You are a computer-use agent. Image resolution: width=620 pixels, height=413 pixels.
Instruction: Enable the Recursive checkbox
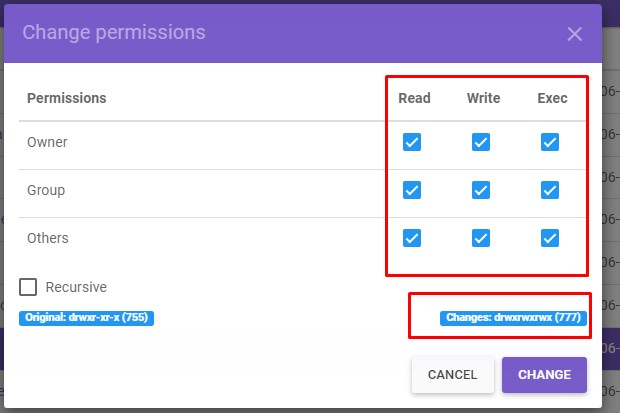point(29,287)
